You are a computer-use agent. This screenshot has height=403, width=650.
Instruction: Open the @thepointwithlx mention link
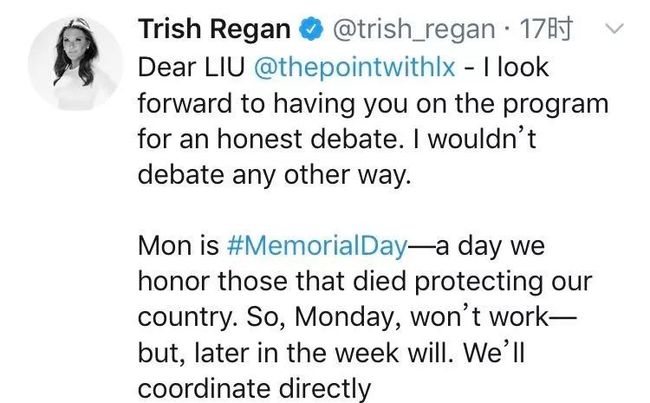click(354, 68)
